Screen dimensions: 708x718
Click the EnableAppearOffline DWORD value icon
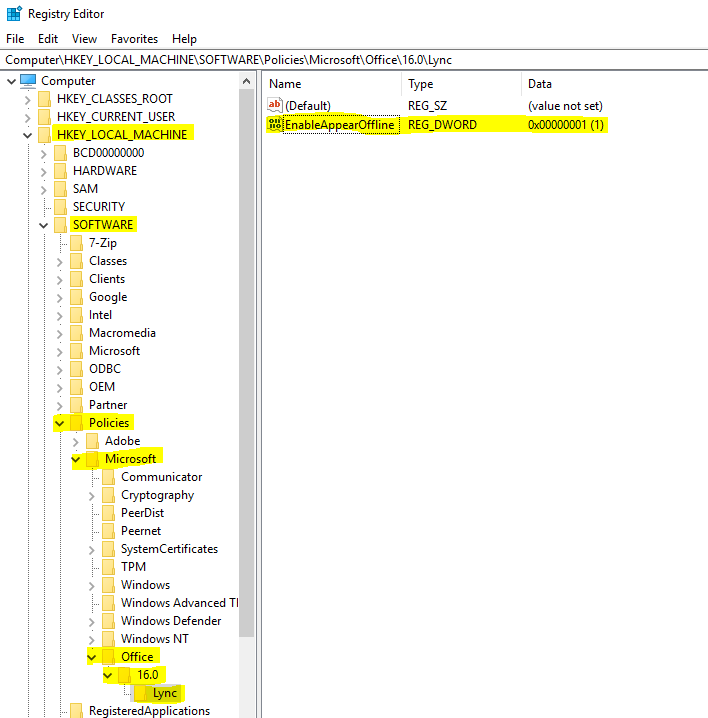[275, 125]
